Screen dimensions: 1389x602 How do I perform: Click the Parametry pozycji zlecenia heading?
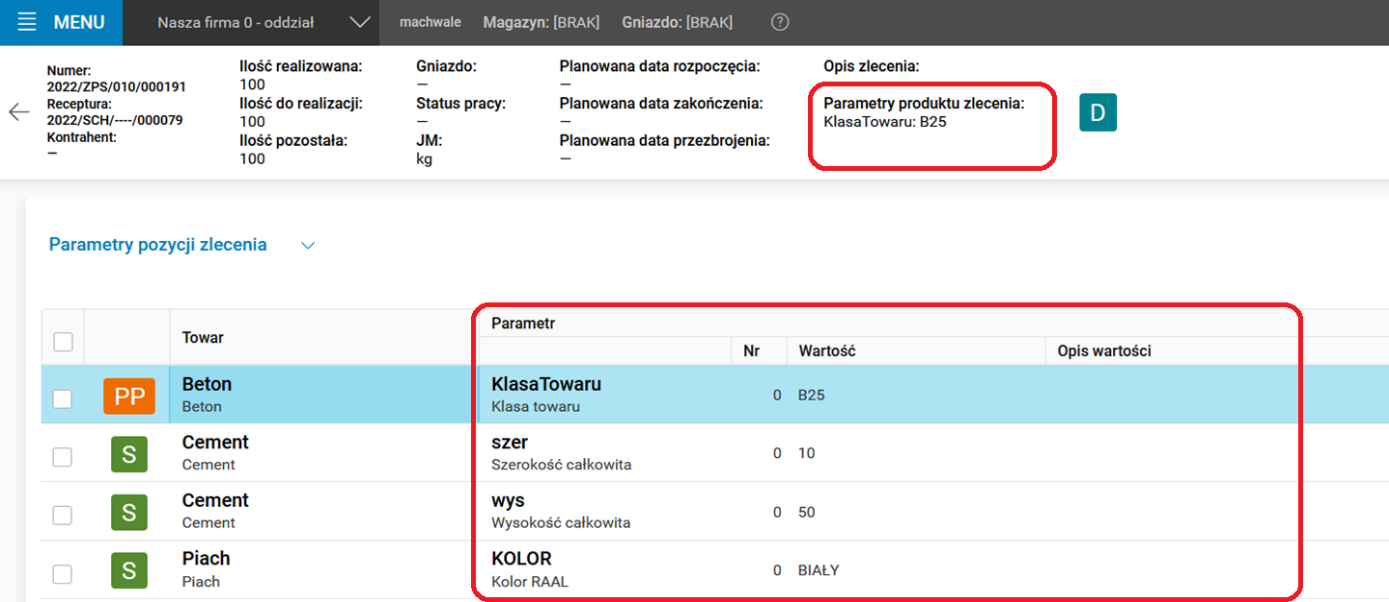[157, 244]
